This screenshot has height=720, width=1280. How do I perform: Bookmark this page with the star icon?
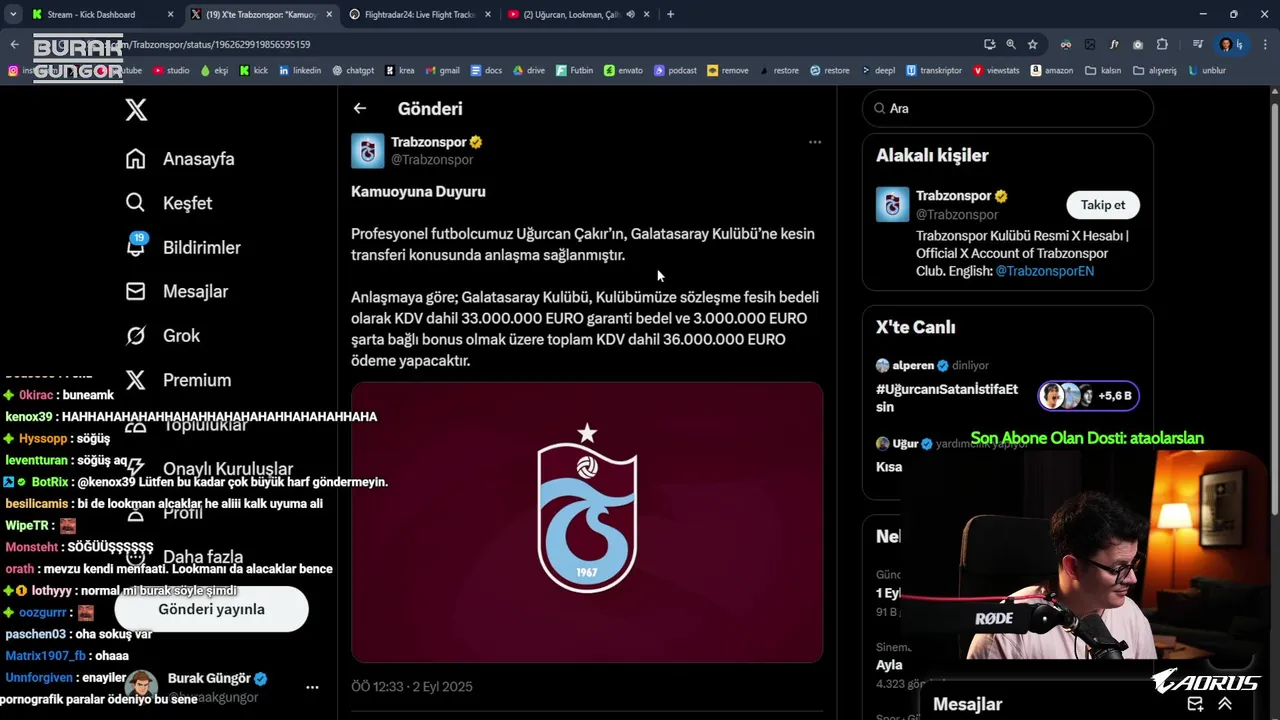pyautogui.click(x=1033, y=44)
